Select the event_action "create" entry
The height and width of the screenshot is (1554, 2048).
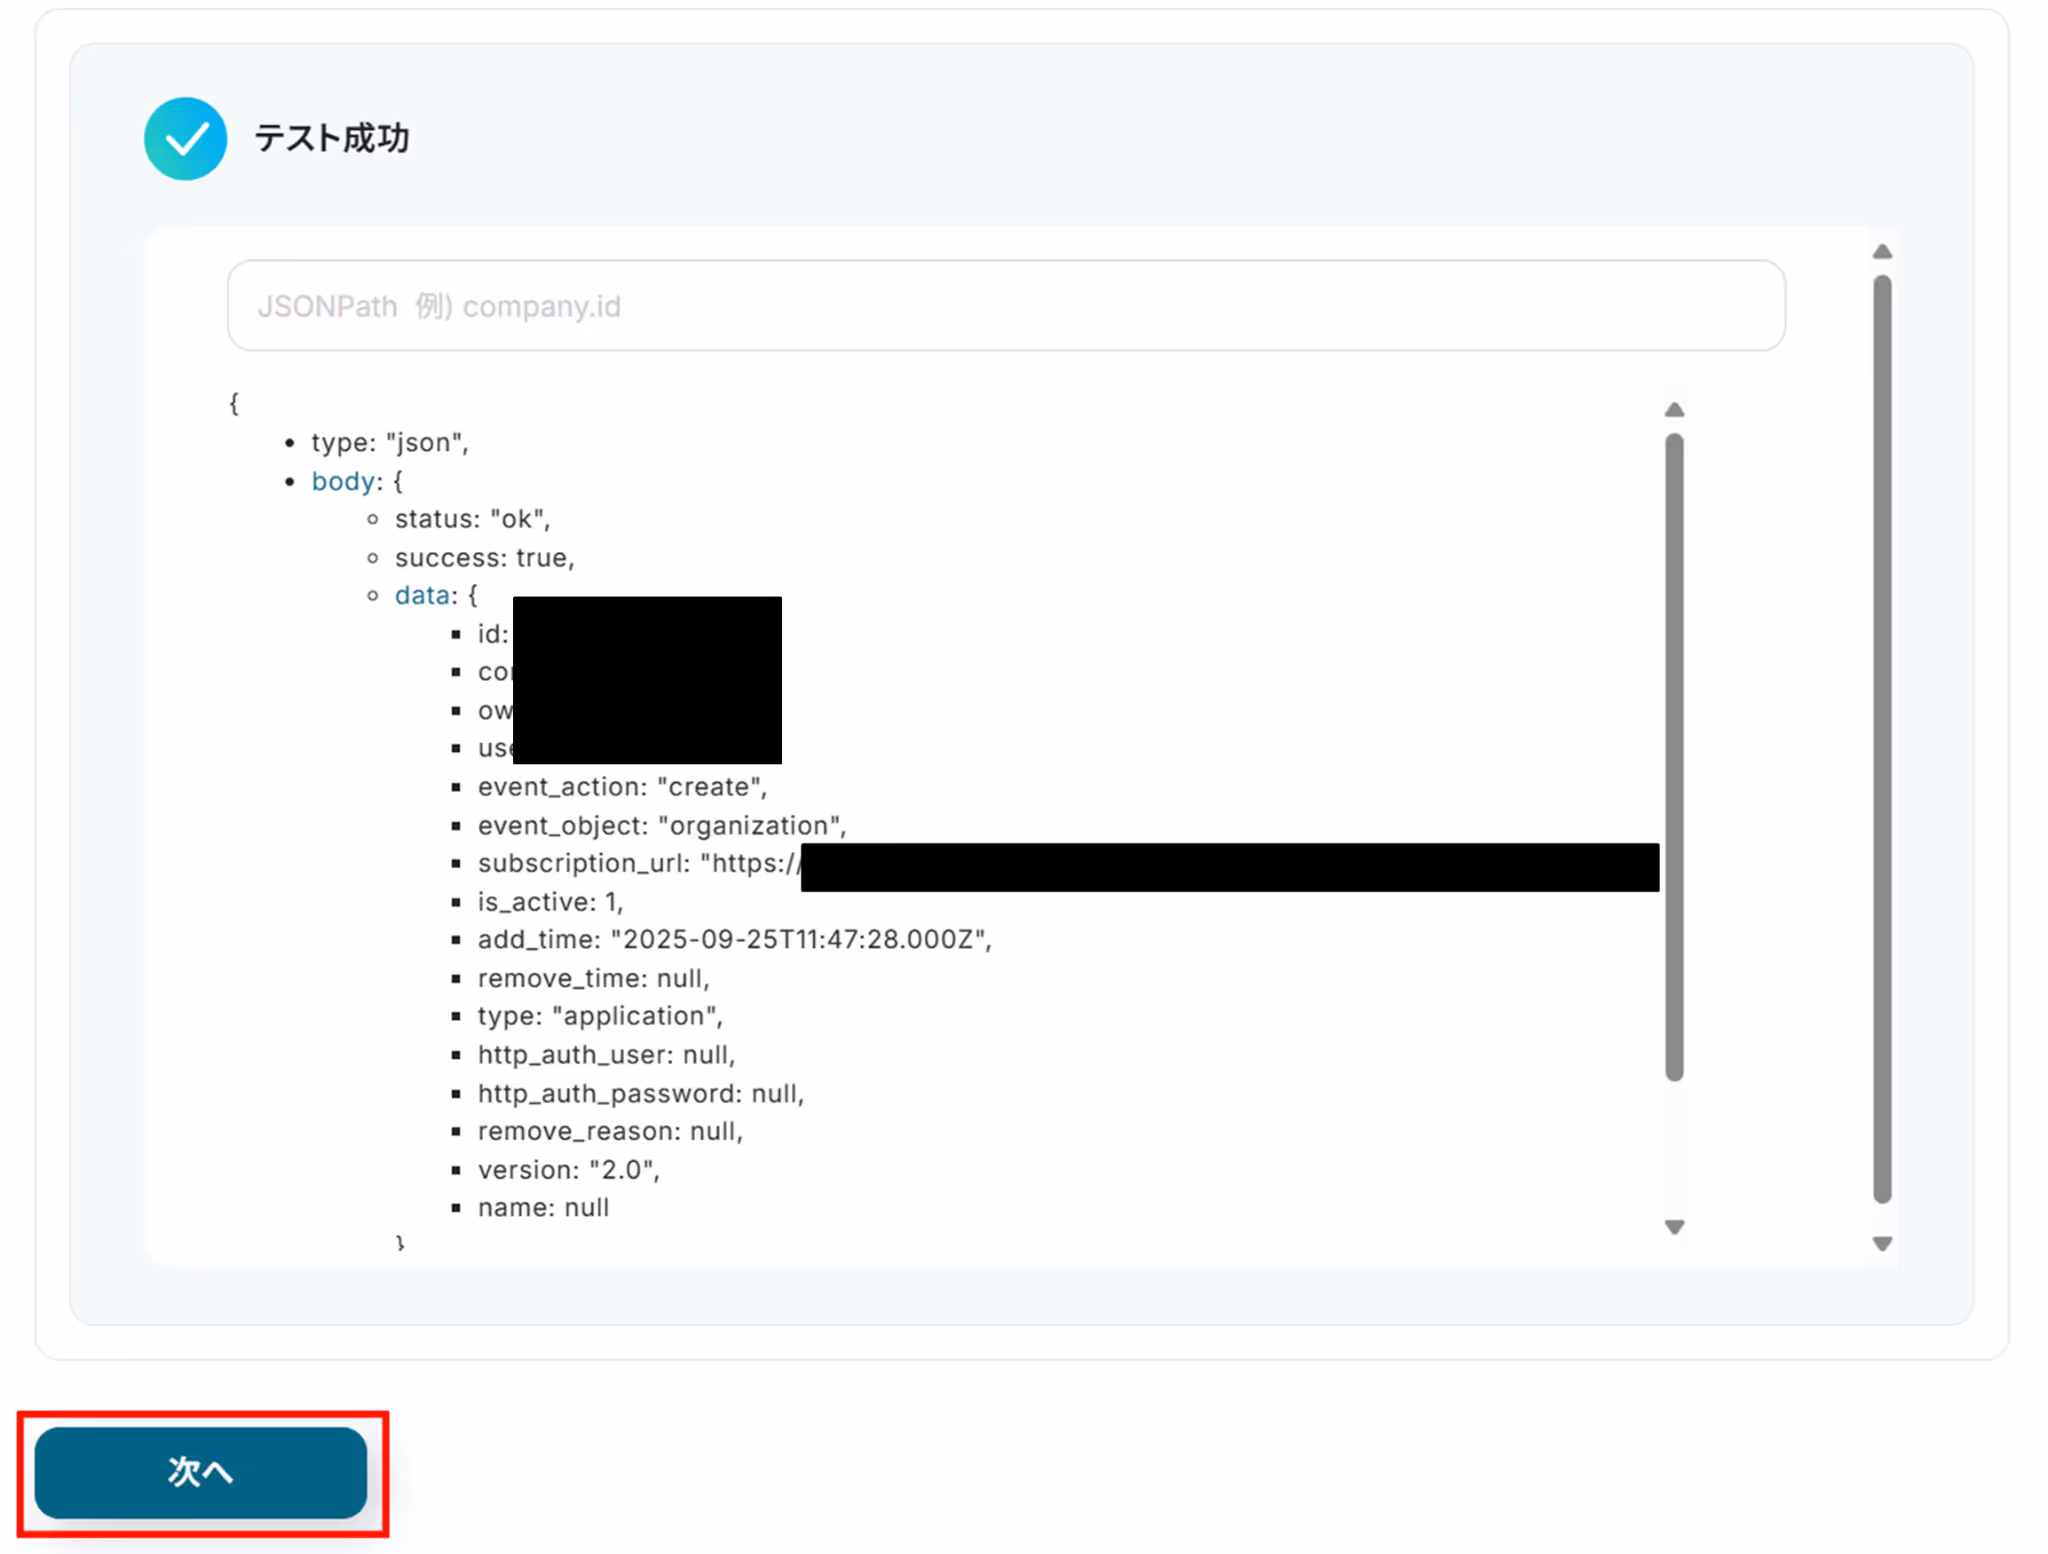click(622, 787)
